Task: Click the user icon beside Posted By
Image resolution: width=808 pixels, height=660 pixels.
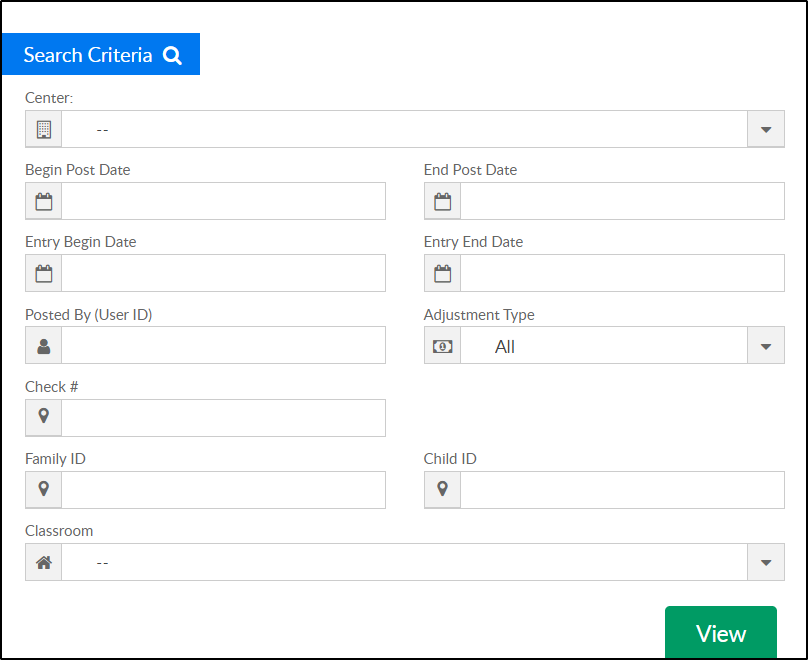Action: pyautogui.click(x=44, y=346)
